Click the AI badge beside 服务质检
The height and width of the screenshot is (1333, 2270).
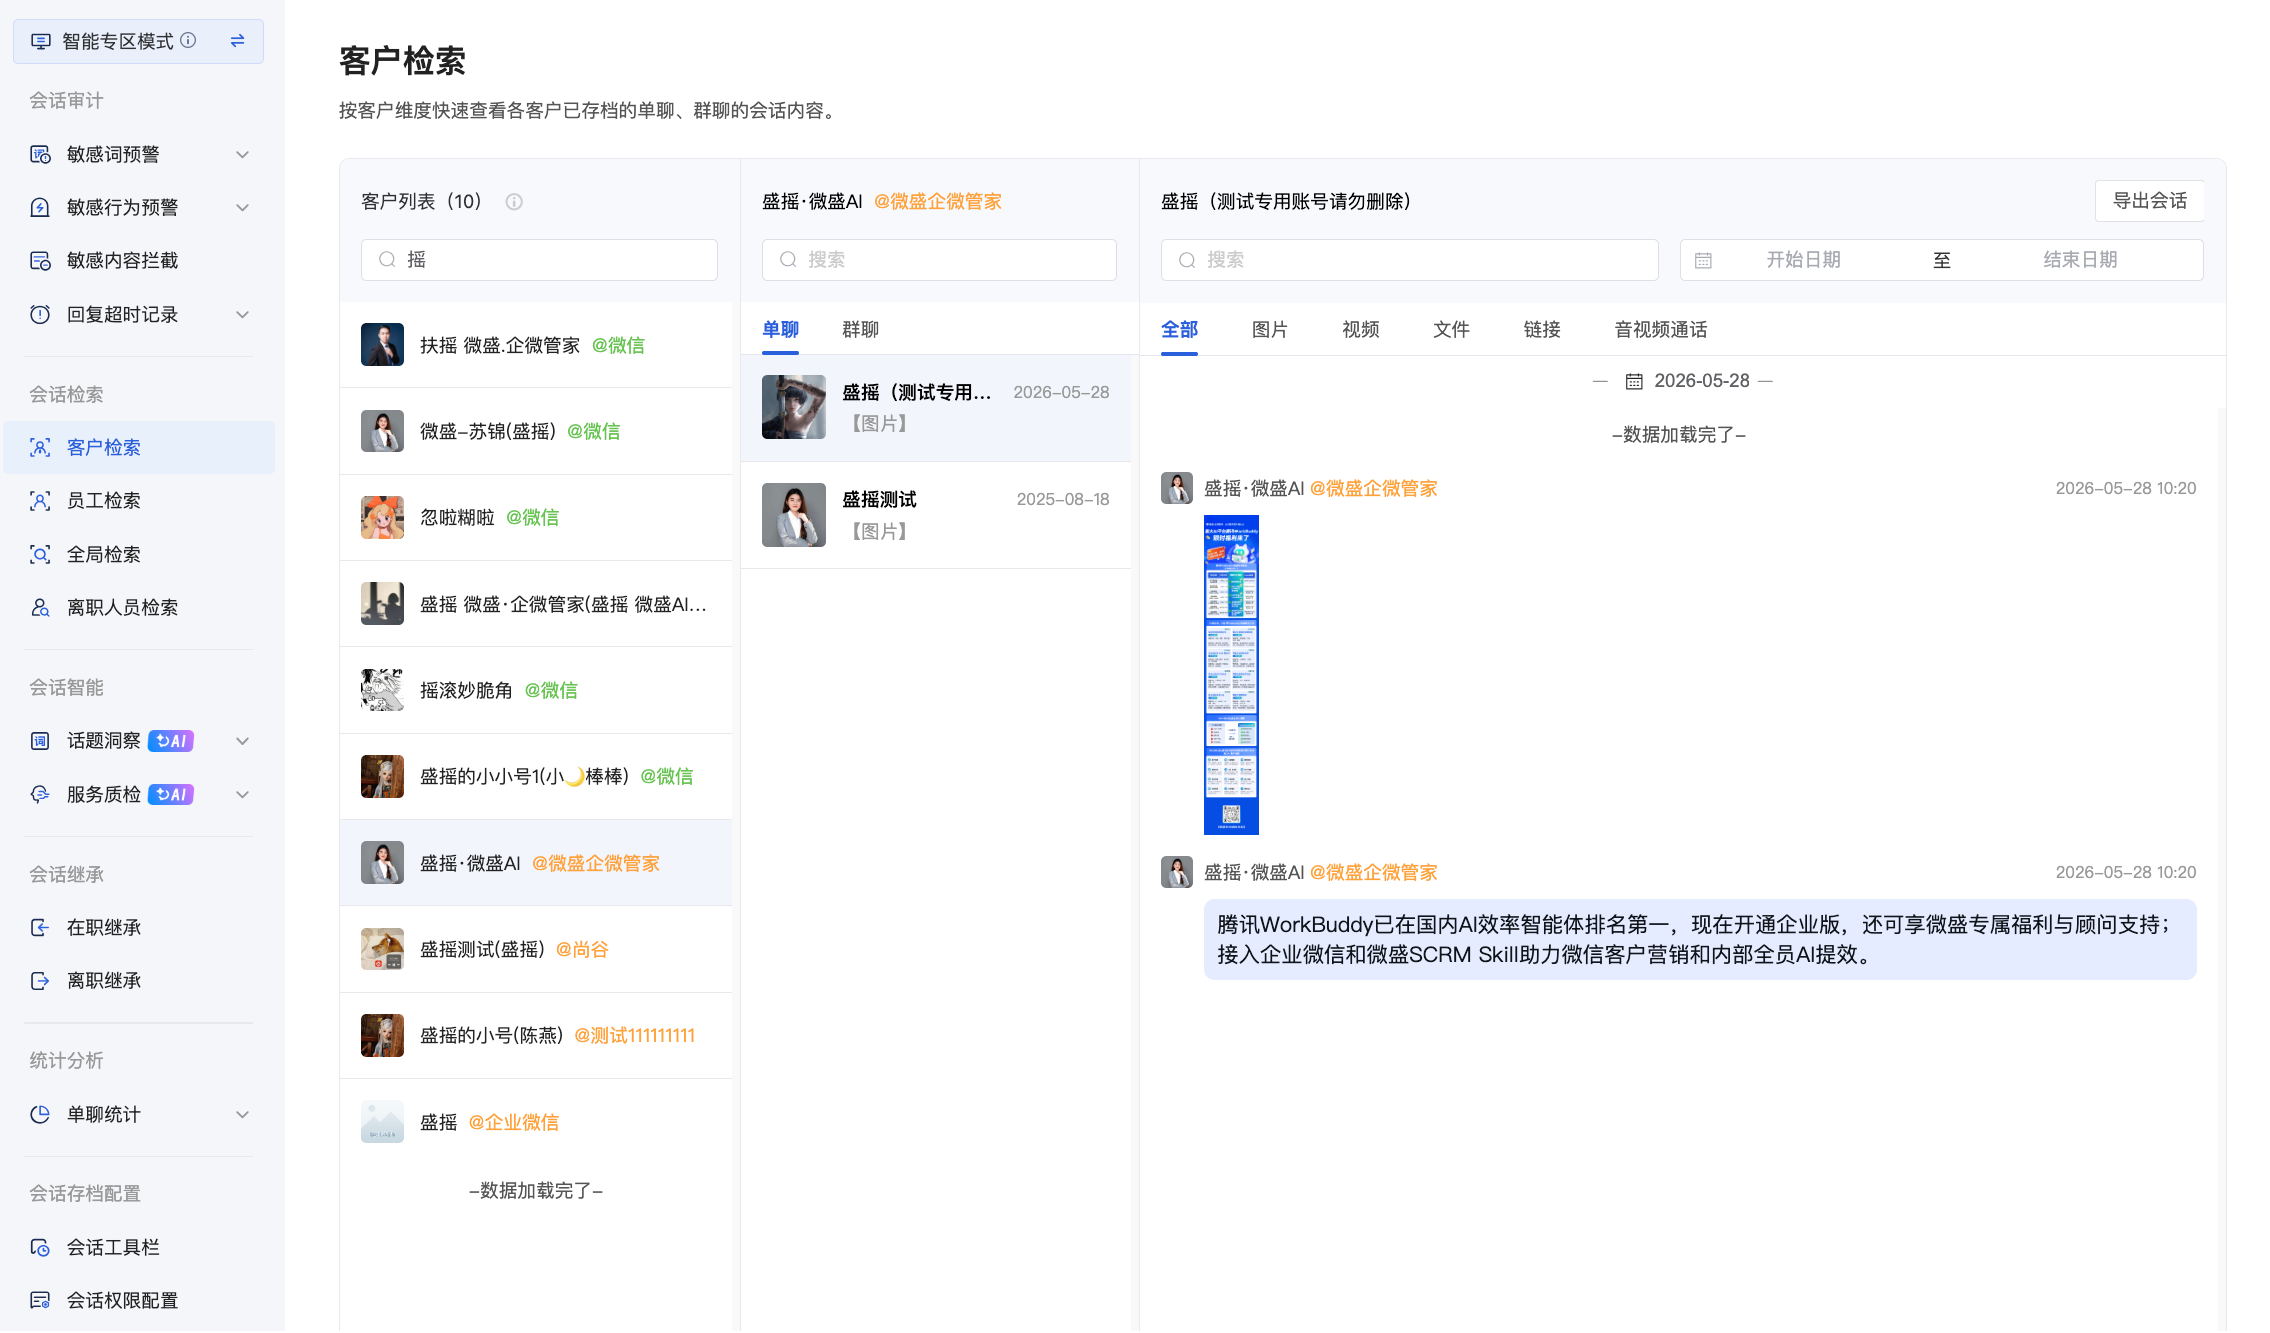(171, 795)
